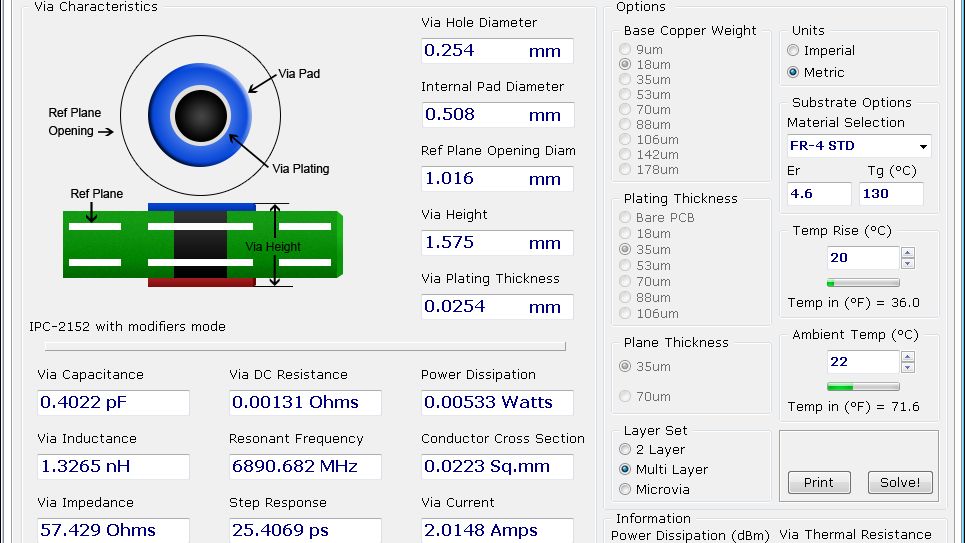This screenshot has height=543, width=965.
Task: Select the Microvia layer set option
Action: pos(626,490)
